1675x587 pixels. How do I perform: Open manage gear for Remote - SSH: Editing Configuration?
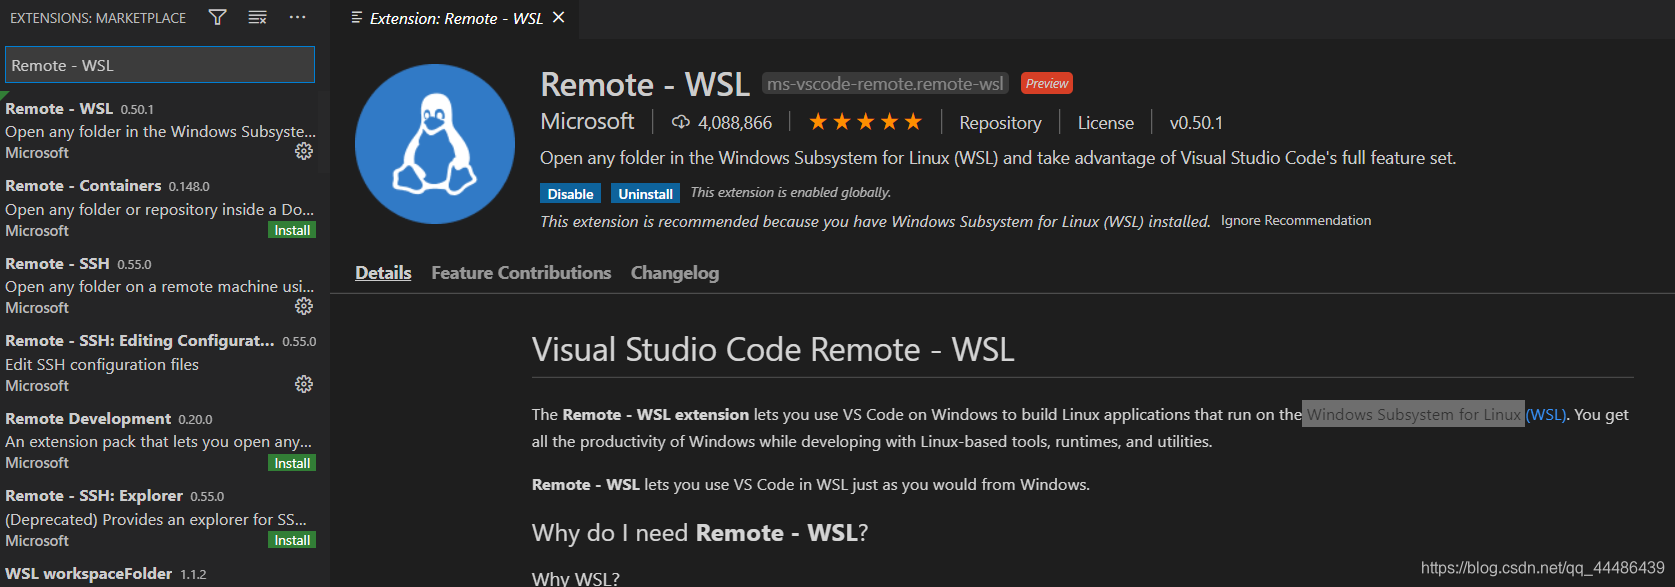tap(304, 384)
